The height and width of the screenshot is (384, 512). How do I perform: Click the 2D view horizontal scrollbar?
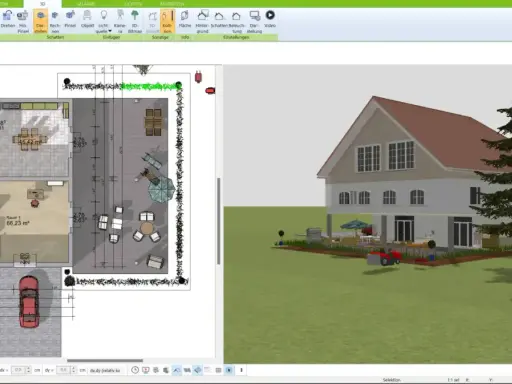(x=105, y=360)
